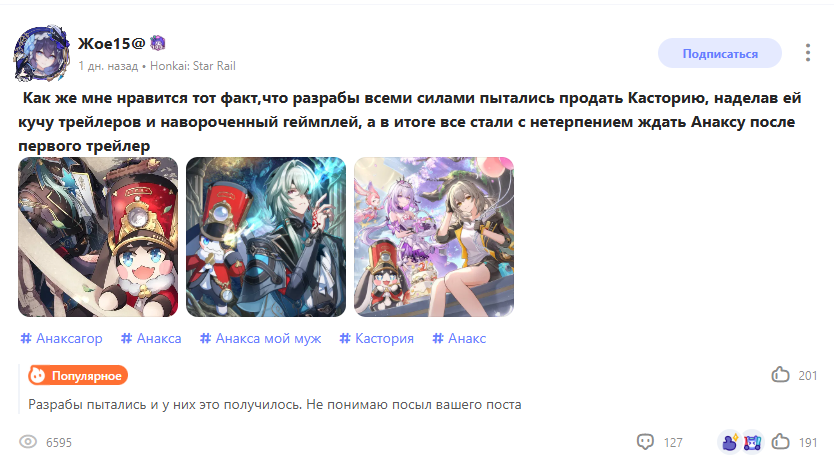This screenshot has width=834, height=469.
Task: Click the Популярное popular comment badge
Action: coord(78,375)
